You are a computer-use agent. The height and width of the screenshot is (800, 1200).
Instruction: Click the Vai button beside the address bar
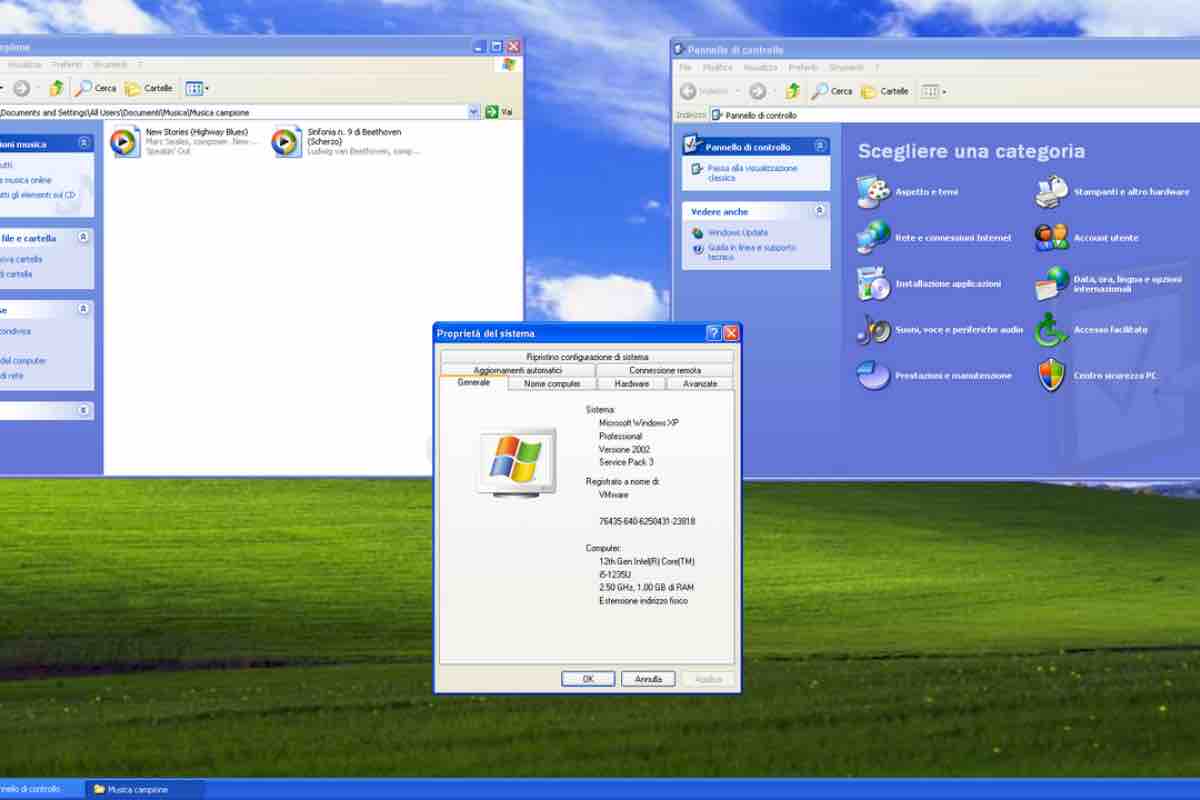499,112
